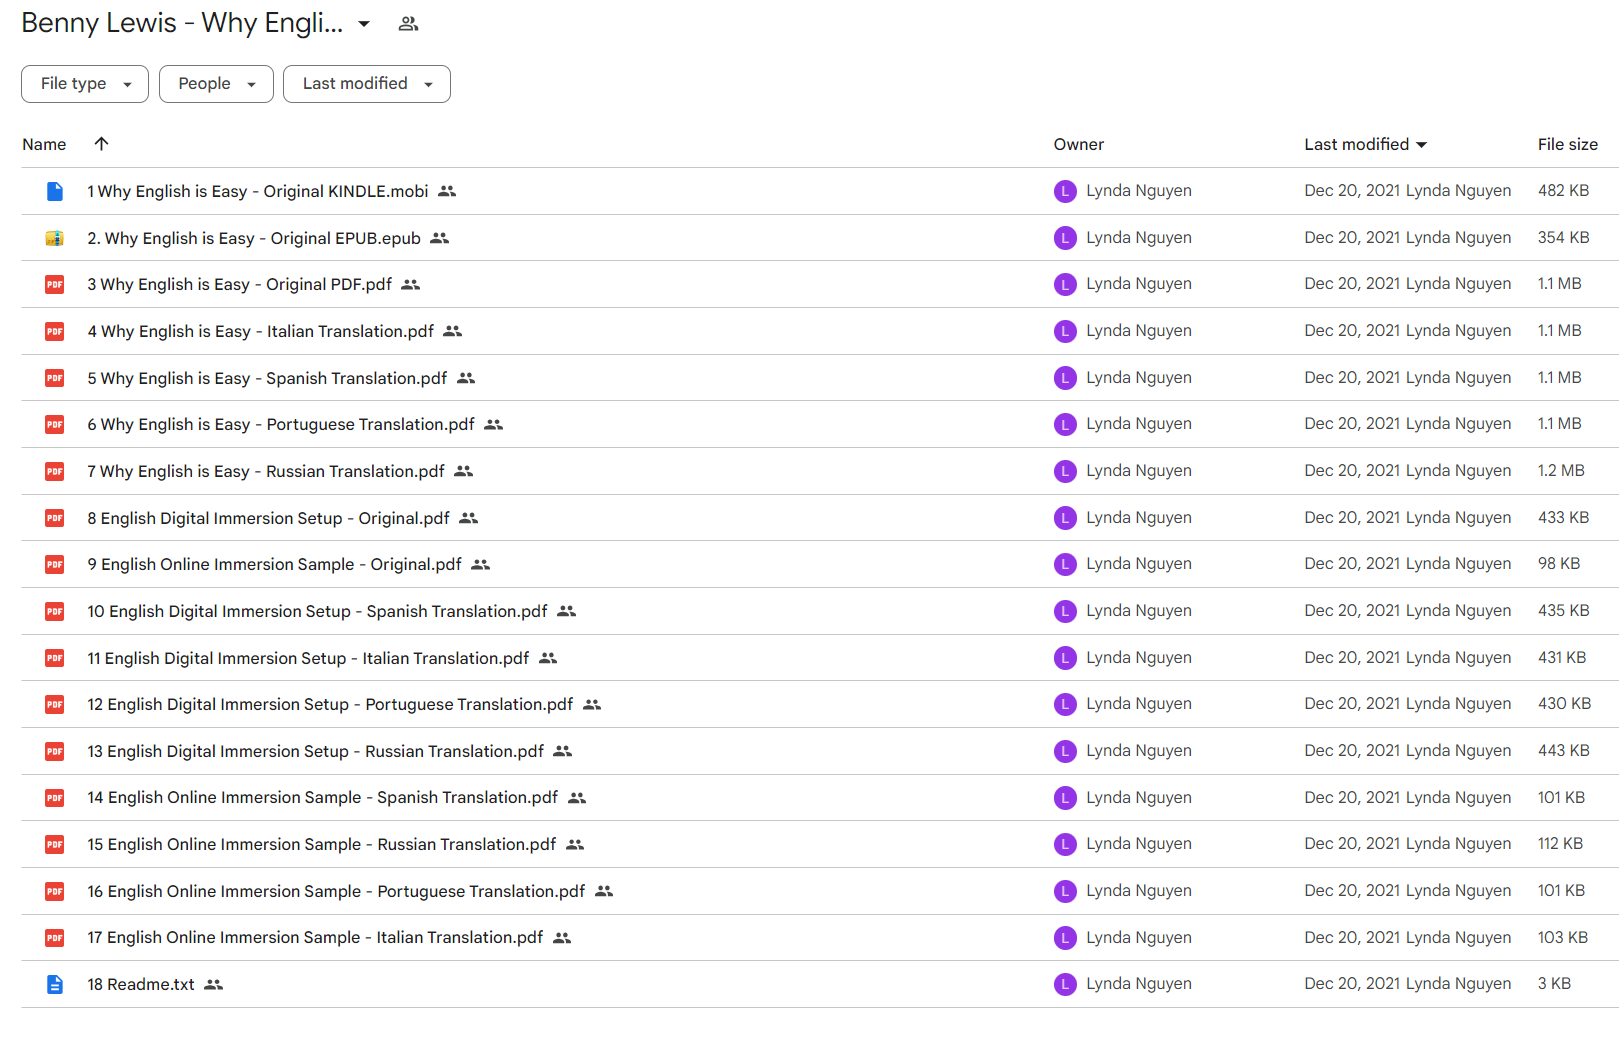
Task: Click the 103 KB file size value
Action: [x=1563, y=938]
